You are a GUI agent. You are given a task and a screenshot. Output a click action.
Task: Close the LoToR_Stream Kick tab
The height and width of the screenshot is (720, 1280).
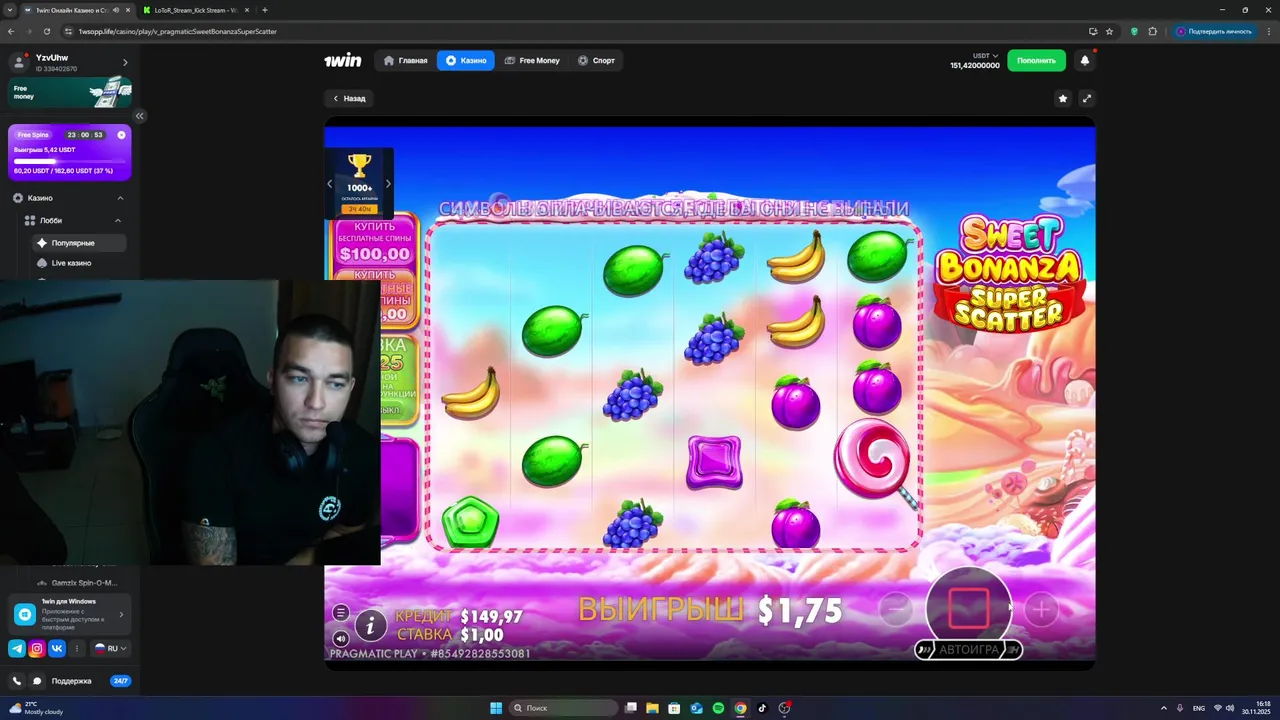click(247, 10)
